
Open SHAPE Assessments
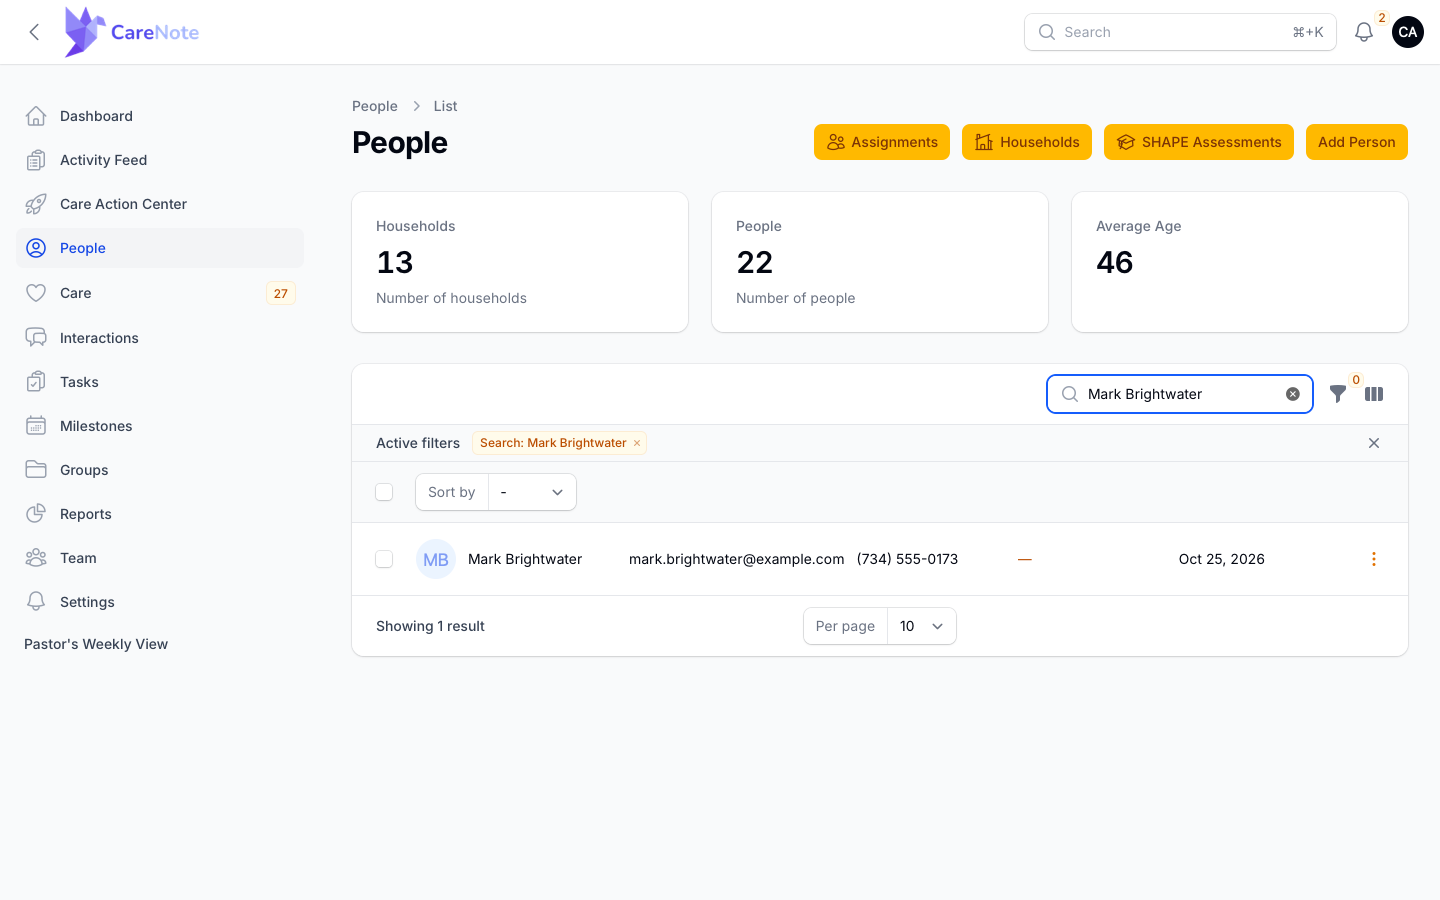tap(1199, 142)
